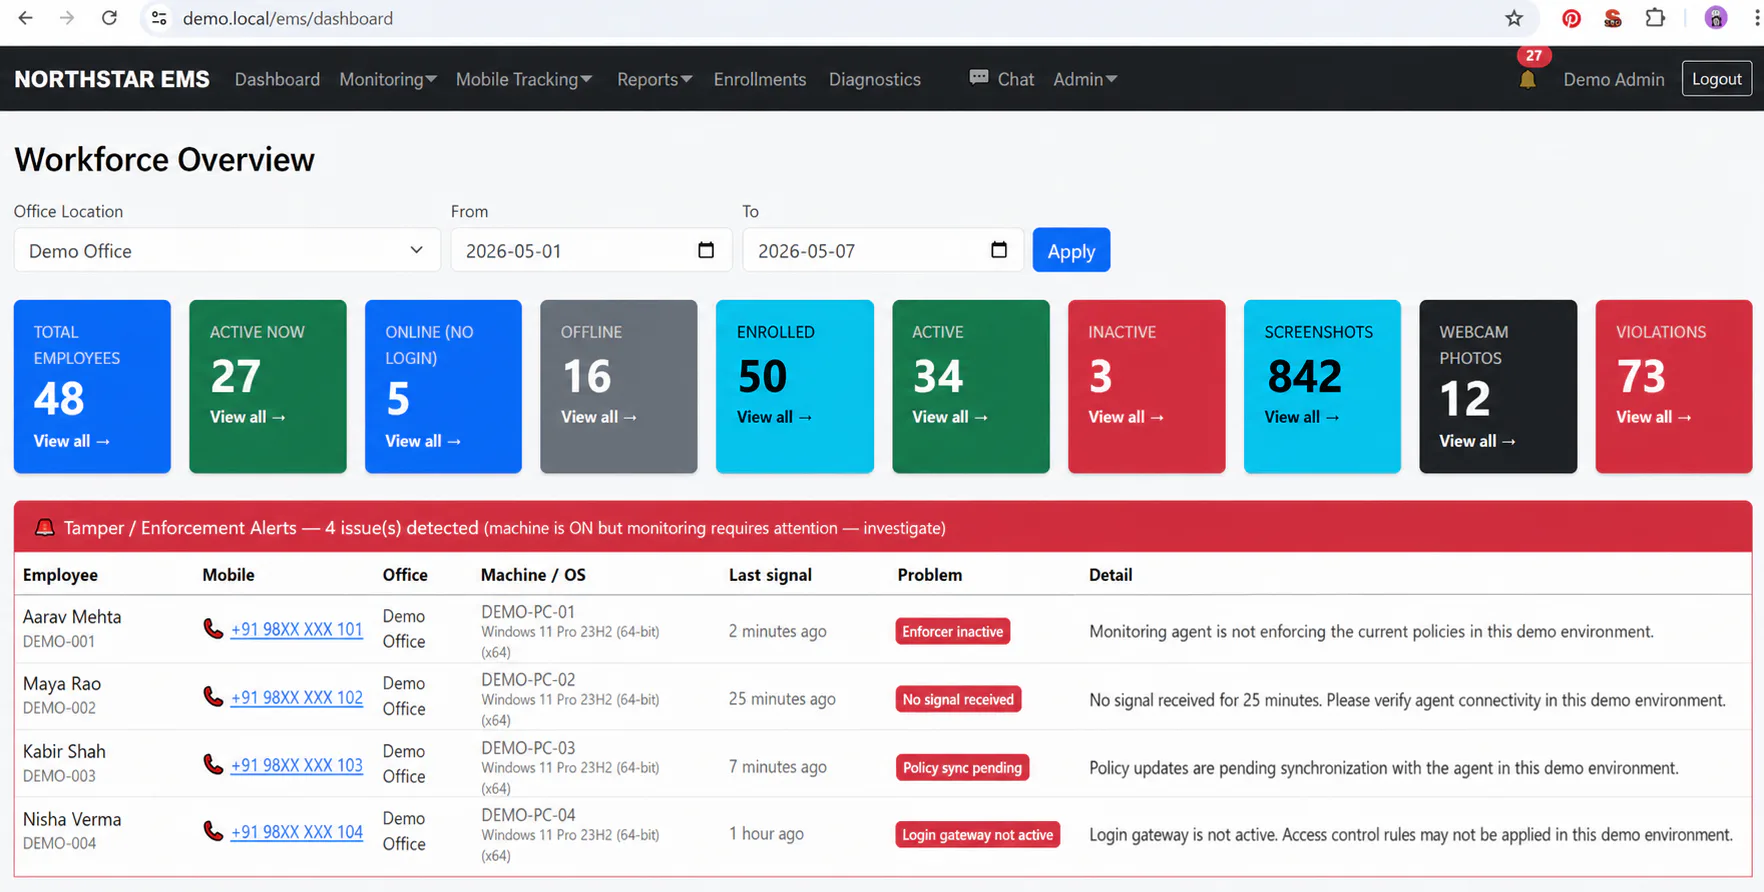
Task: View all Offline employees
Action: tap(599, 417)
